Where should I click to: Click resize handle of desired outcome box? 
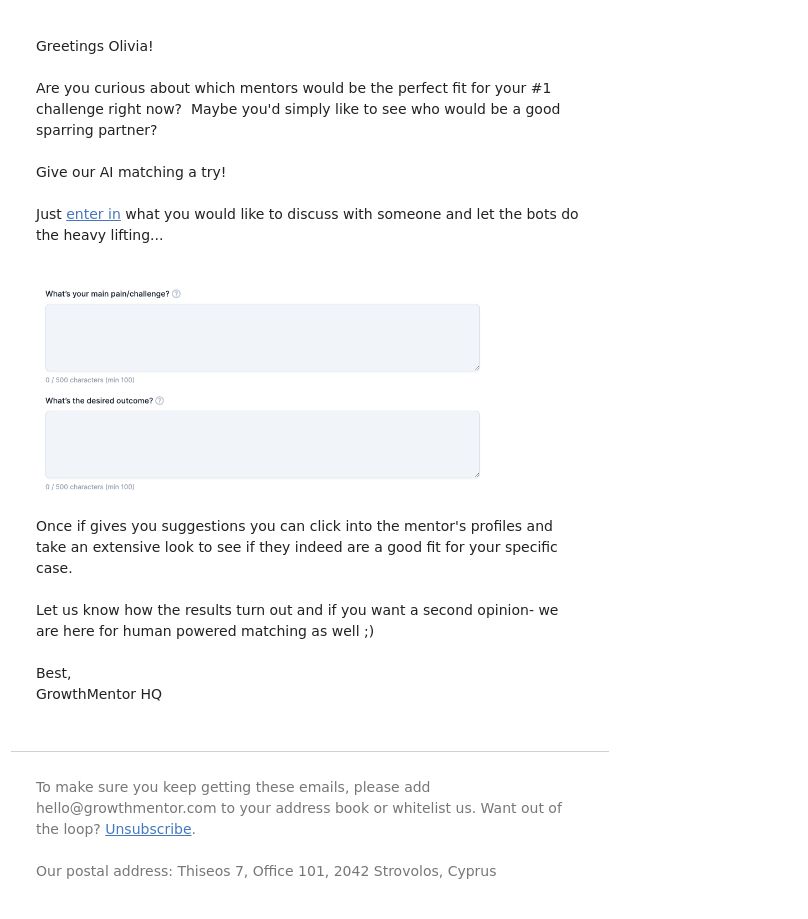[x=476, y=475]
